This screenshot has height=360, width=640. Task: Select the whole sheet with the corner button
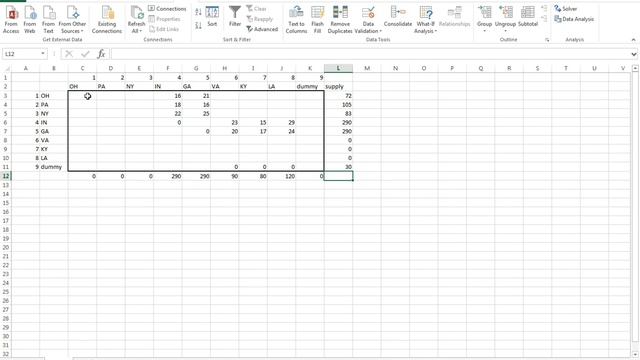(6, 68)
